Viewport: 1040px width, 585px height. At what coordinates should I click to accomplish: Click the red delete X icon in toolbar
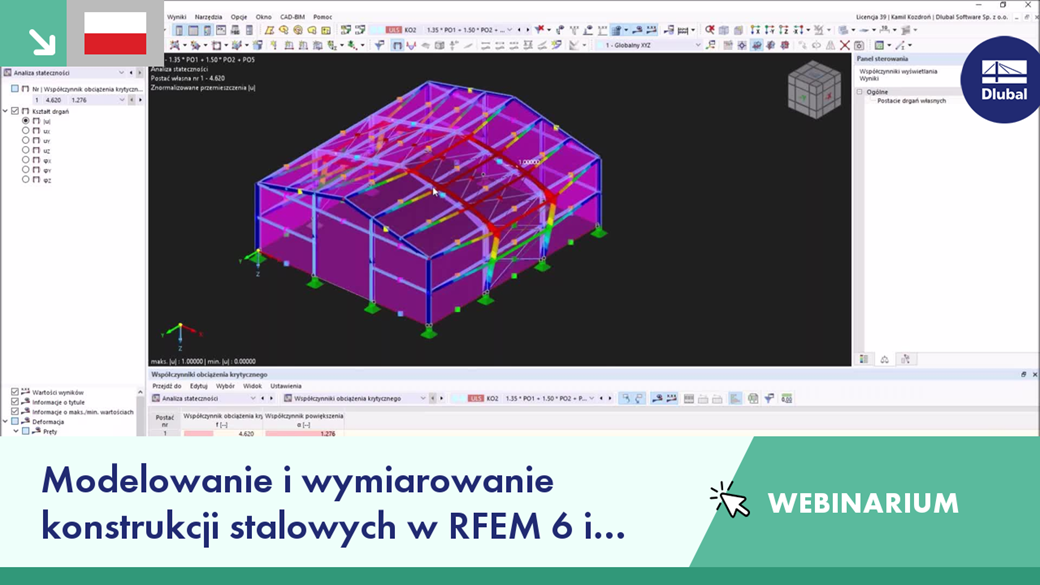[844, 45]
